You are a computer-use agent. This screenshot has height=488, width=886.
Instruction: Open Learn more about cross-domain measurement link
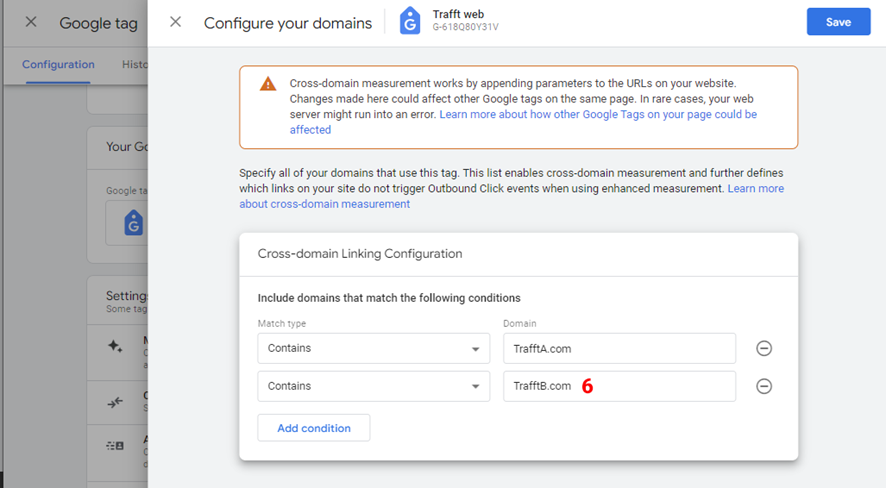(x=755, y=189)
